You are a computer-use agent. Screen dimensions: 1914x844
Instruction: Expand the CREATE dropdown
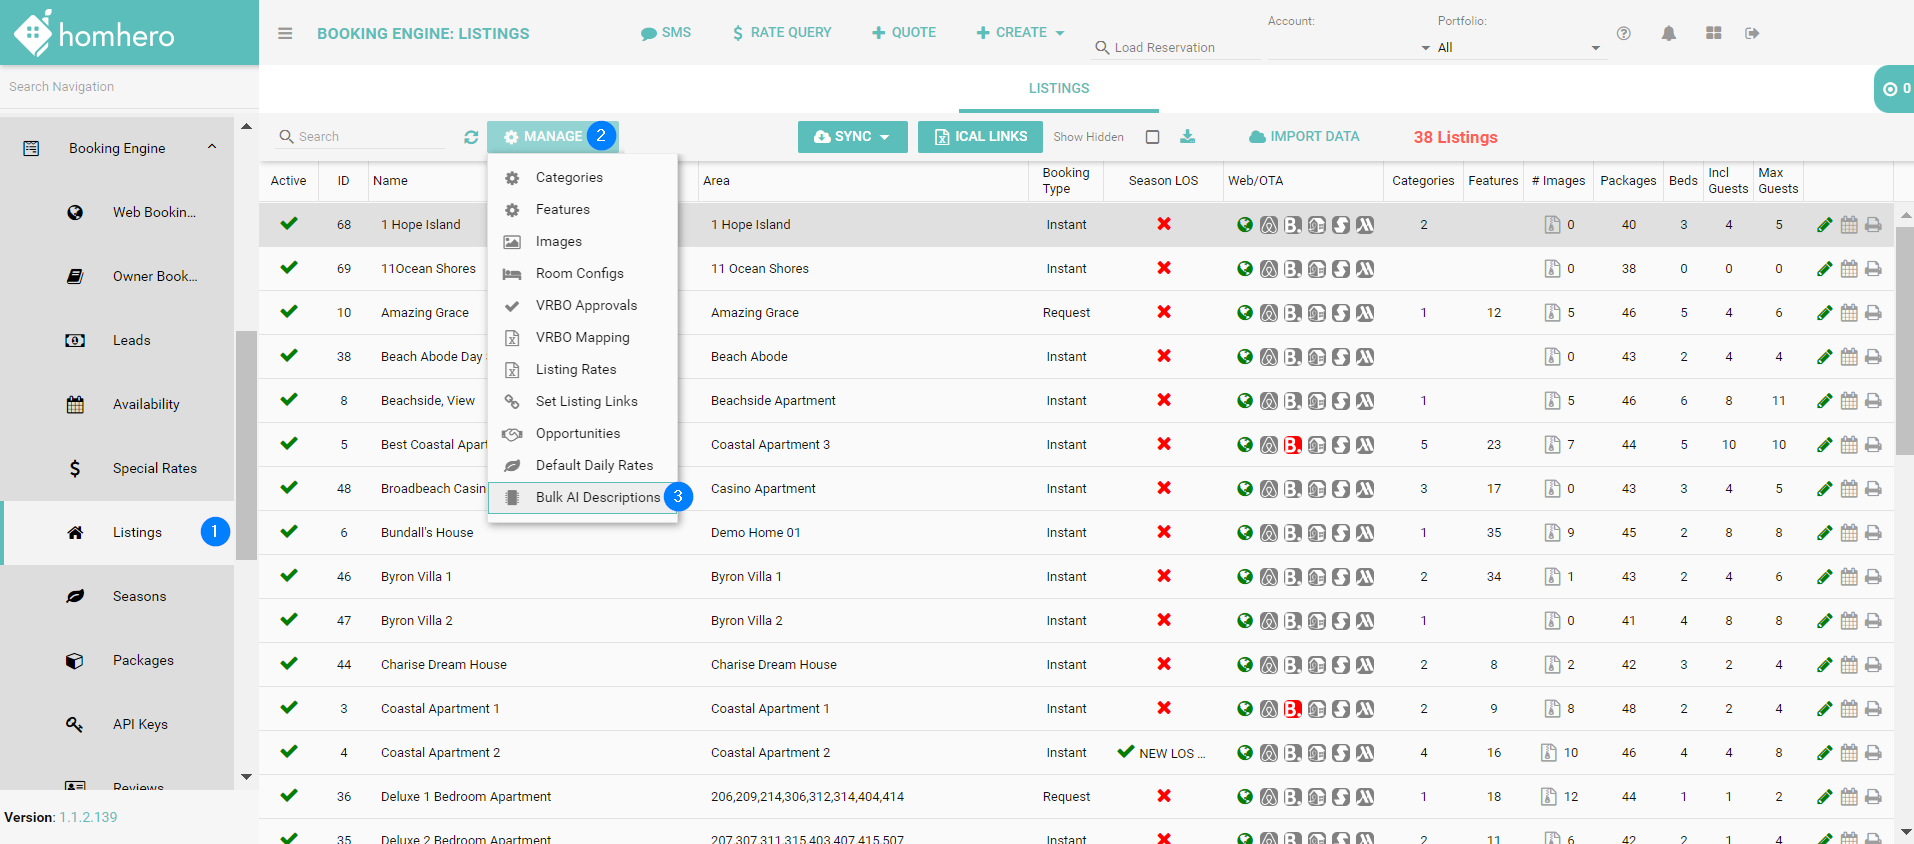1020,33
